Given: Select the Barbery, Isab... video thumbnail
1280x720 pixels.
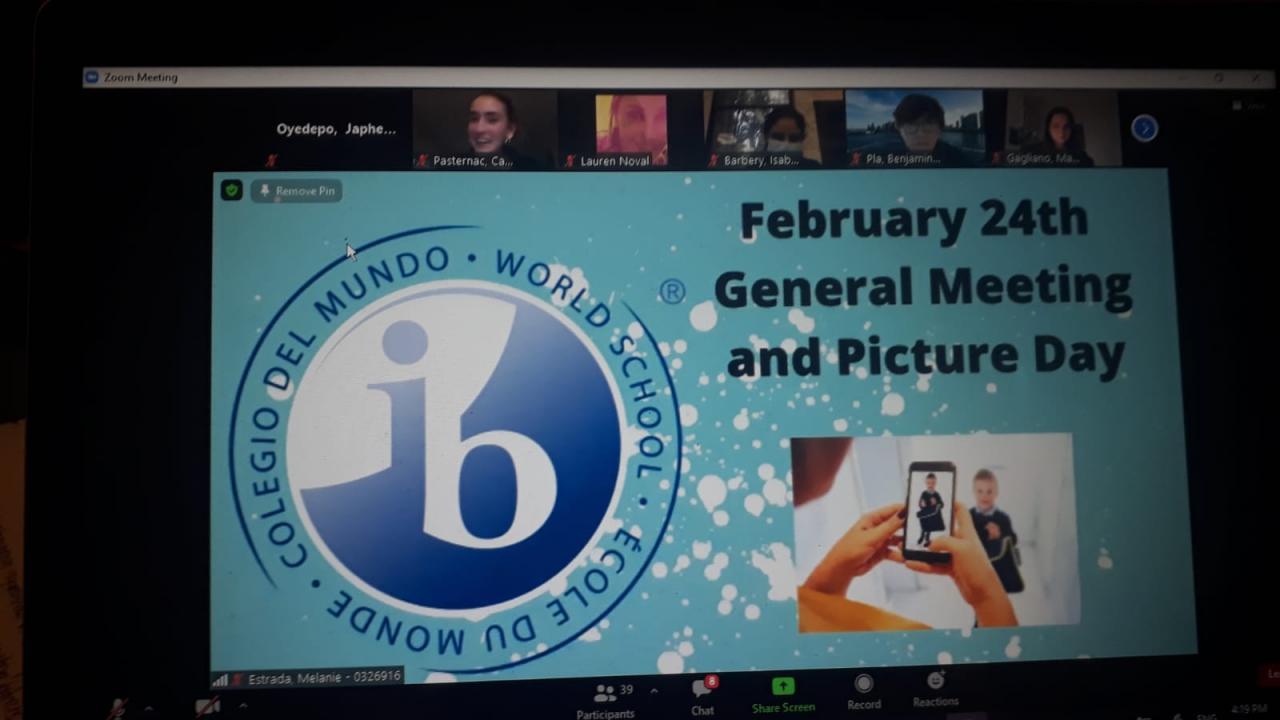Looking at the screenshot, I should [773, 129].
